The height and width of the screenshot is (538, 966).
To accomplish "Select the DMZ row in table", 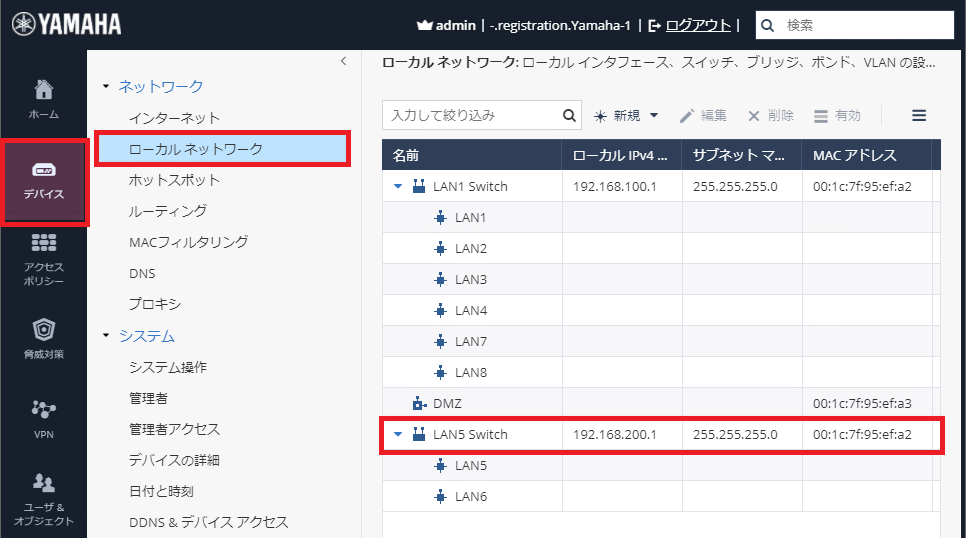I will point(447,404).
